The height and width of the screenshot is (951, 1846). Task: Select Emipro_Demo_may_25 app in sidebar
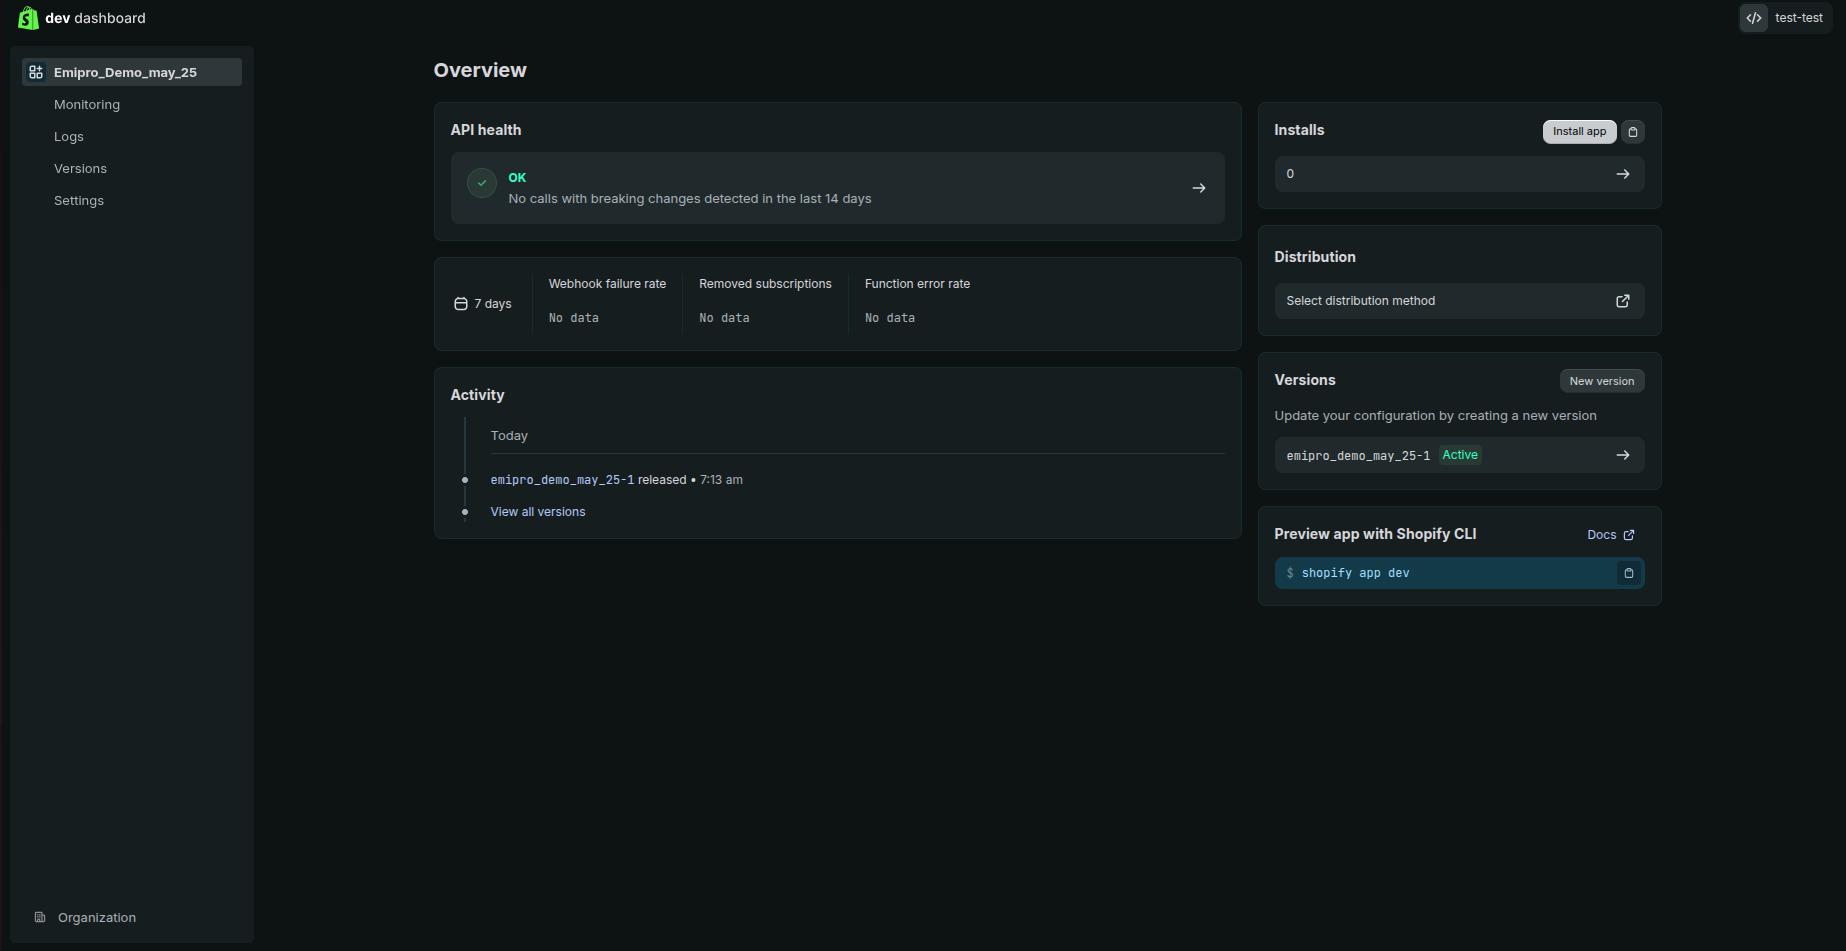[x=132, y=72]
